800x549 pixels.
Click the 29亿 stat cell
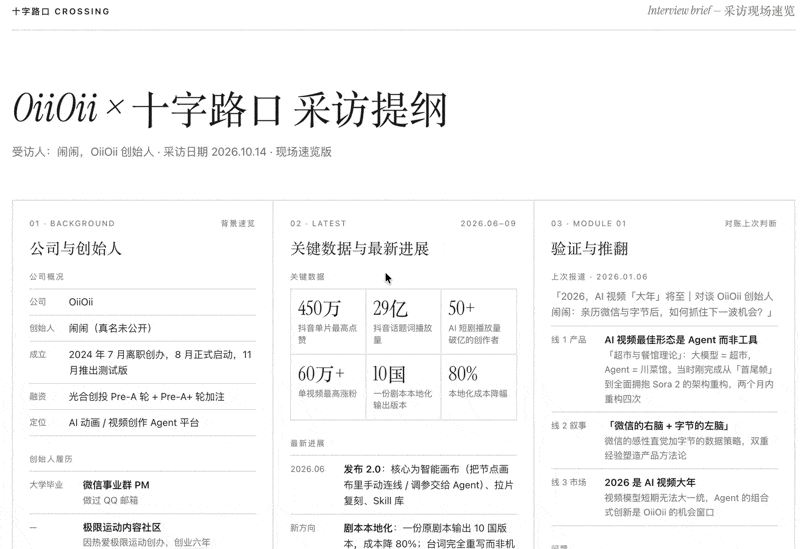[x=403, y=321]
